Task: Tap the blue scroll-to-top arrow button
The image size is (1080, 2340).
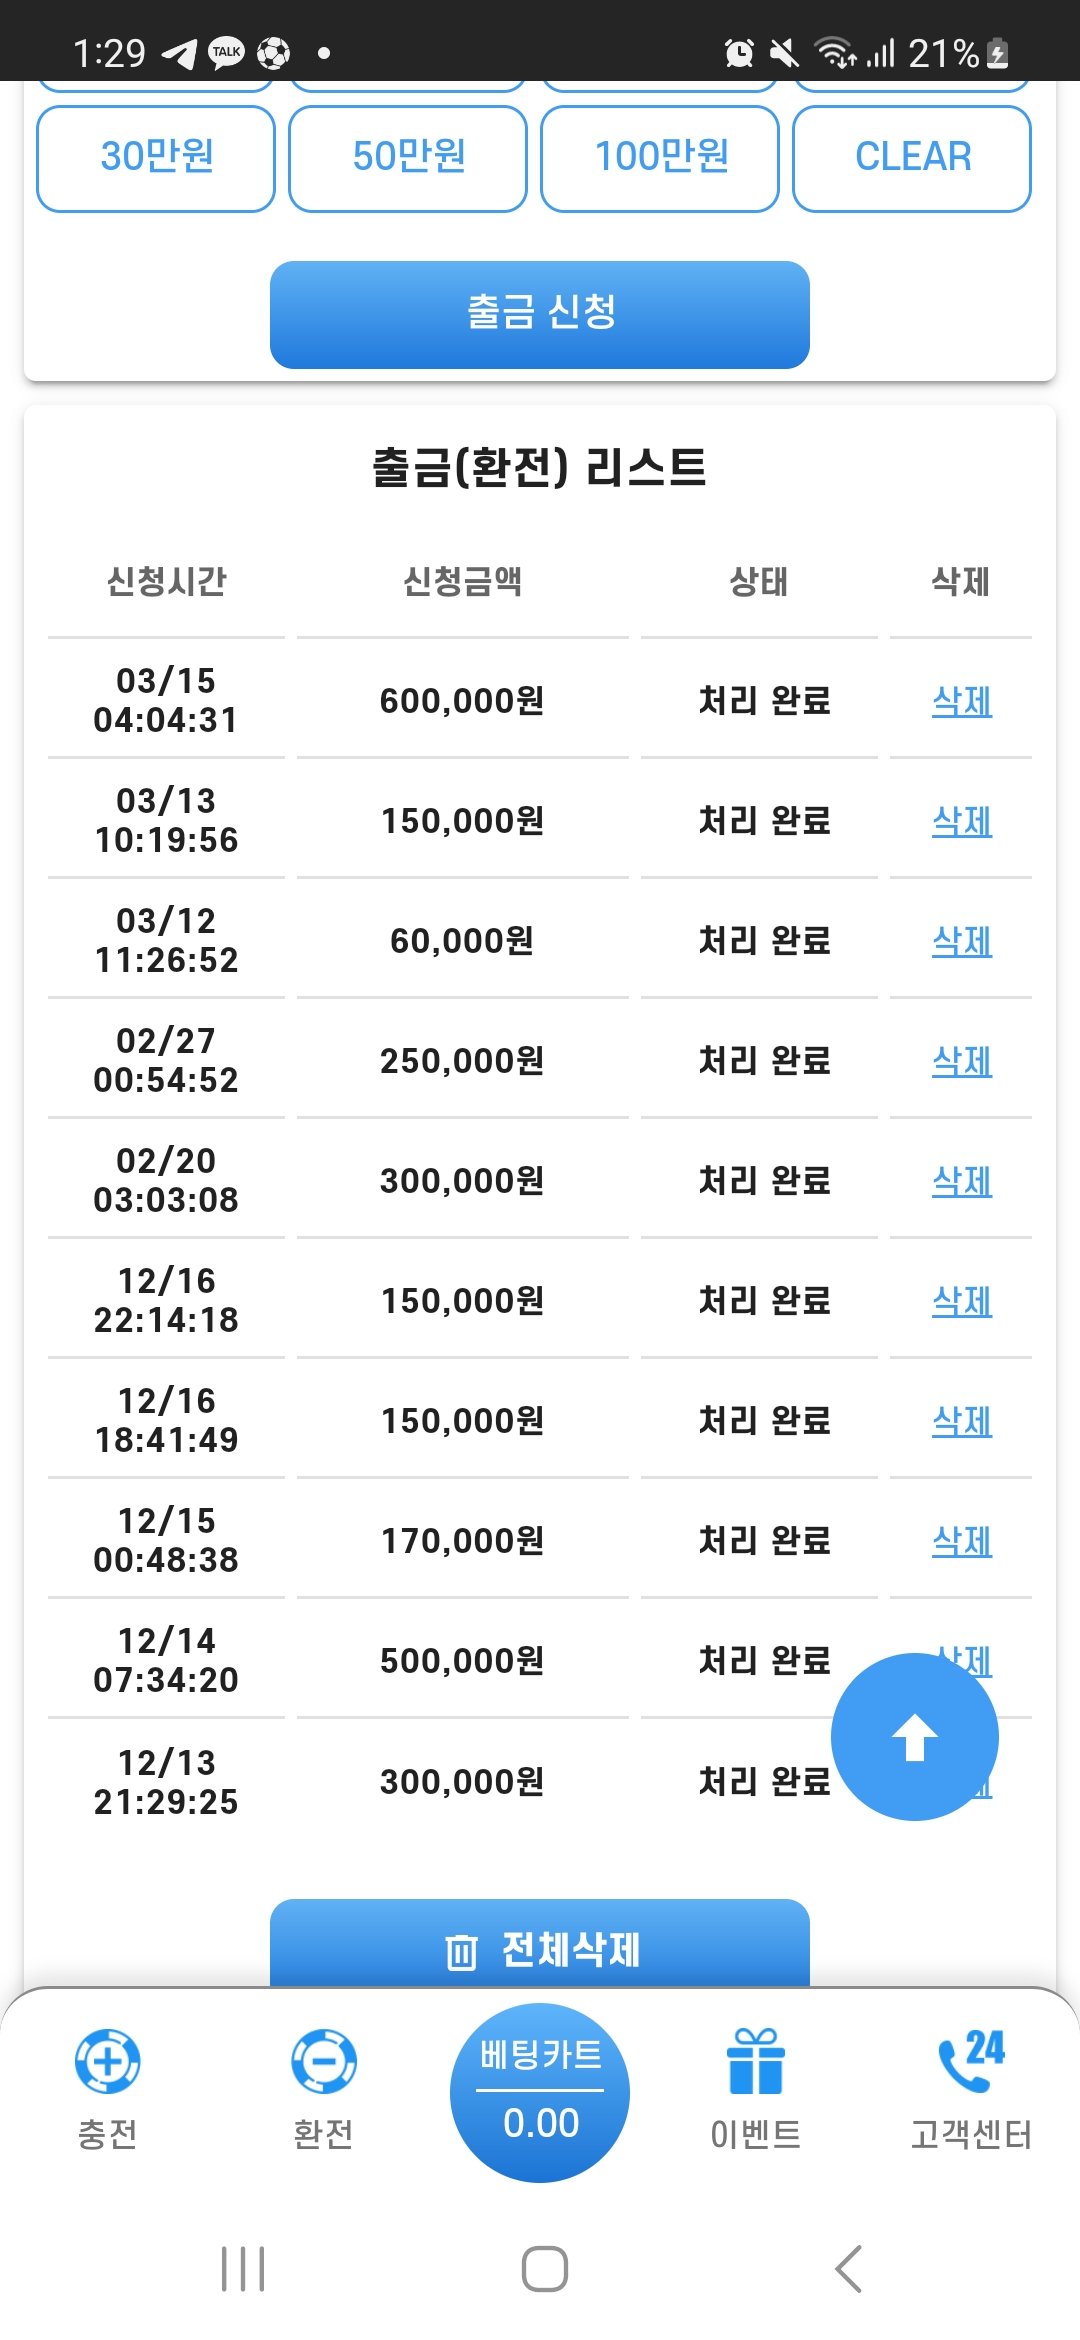Action: 914,1737
